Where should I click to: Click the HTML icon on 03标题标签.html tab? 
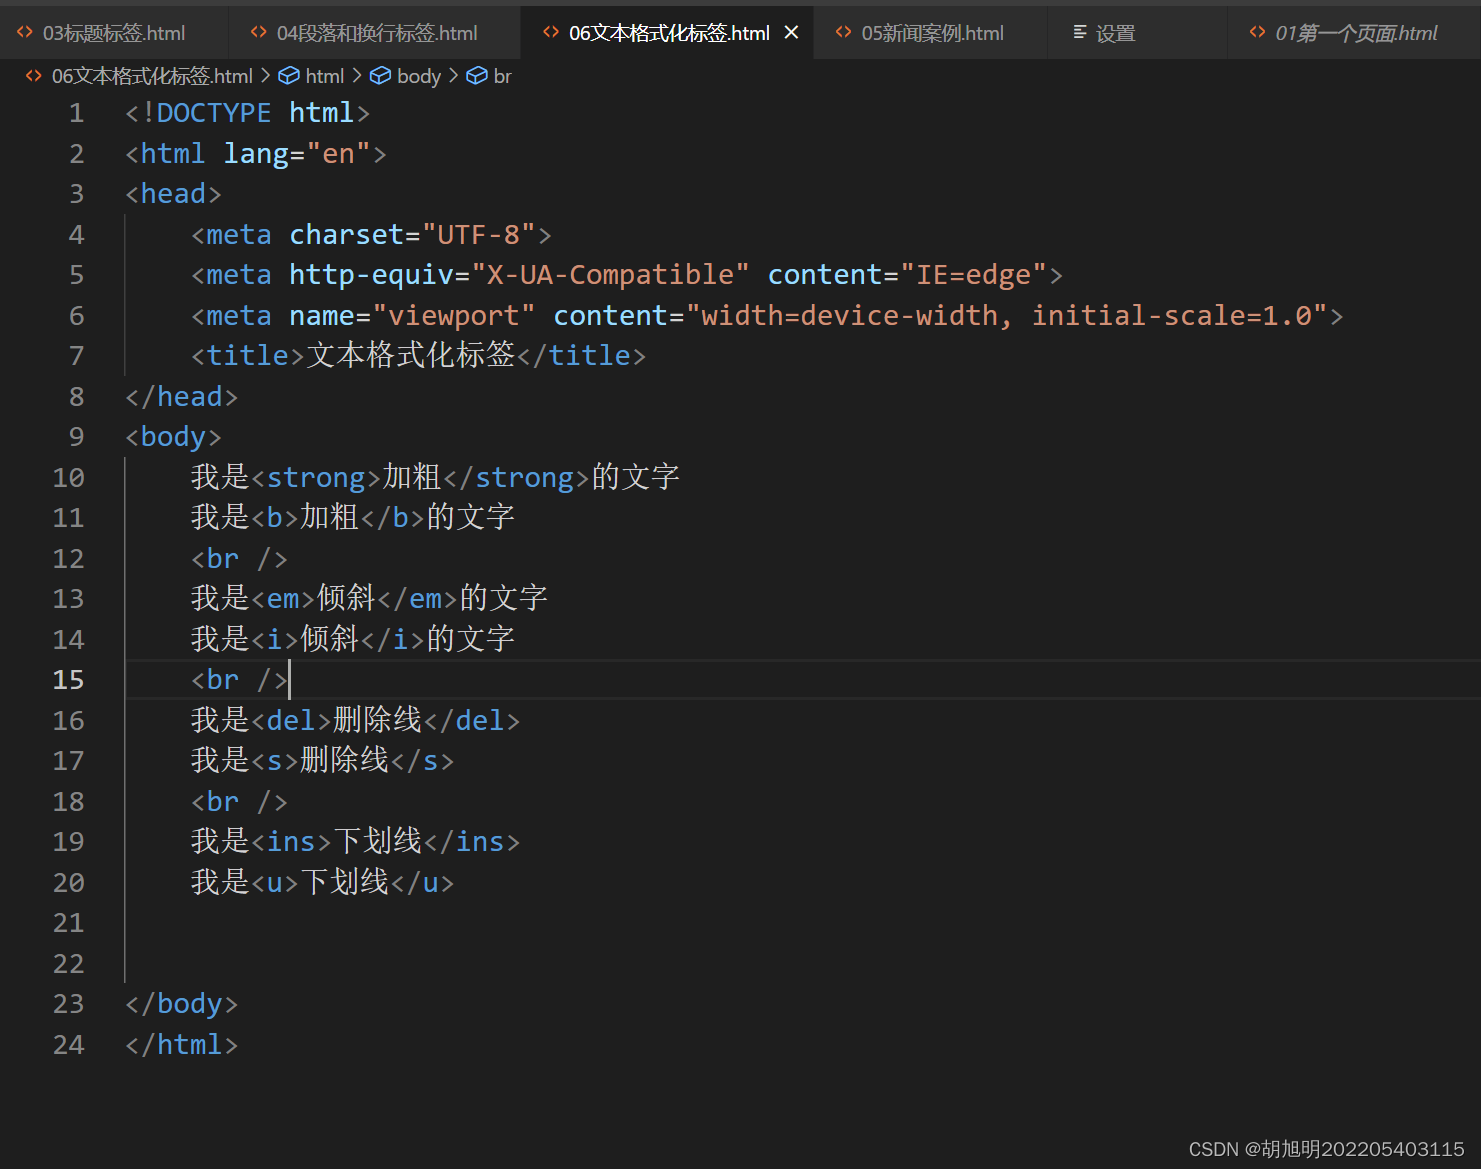(x=24, y=32)
